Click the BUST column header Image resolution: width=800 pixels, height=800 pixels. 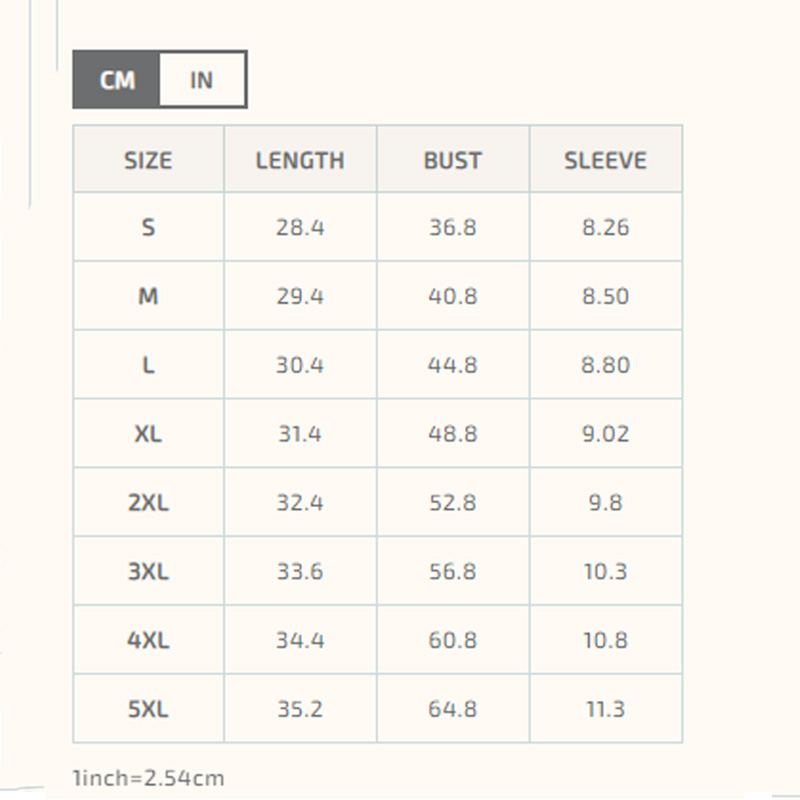pyautogui.click(x=453, y=160)
